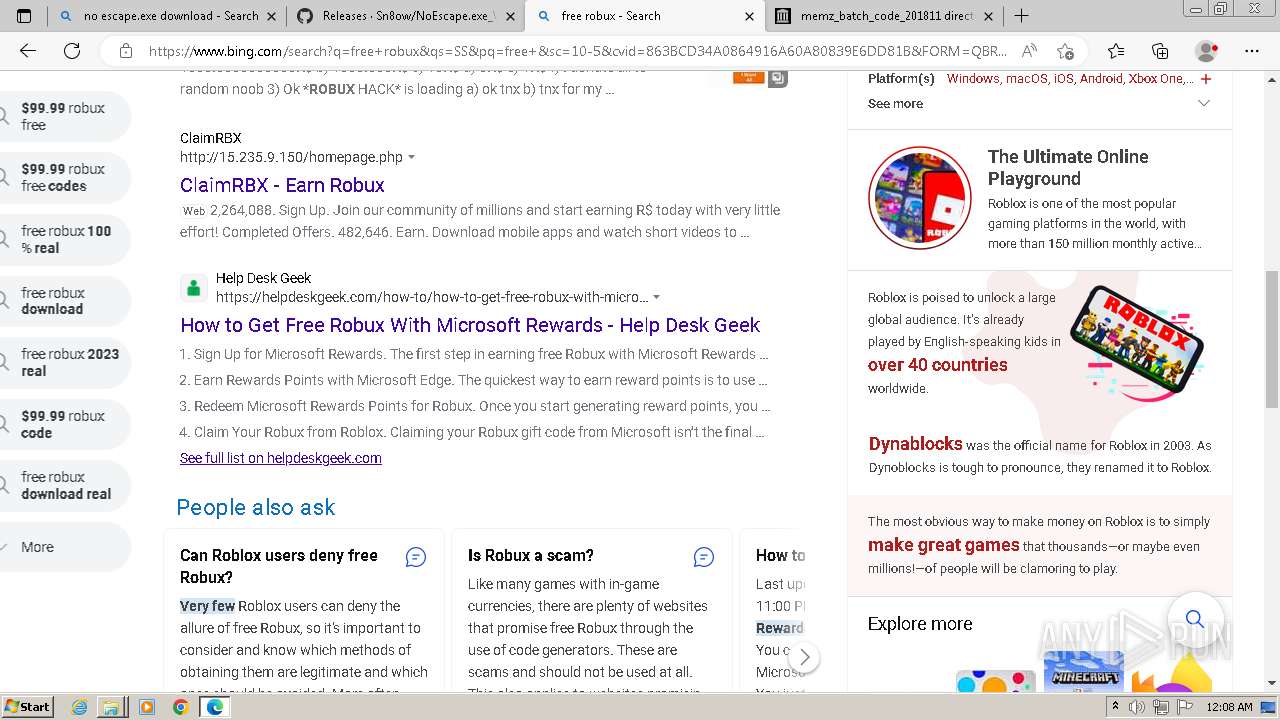Switch to no escape.exe download tab
Image resolution: width=1280 pixels, height=720 pixels.
[171, 16]
